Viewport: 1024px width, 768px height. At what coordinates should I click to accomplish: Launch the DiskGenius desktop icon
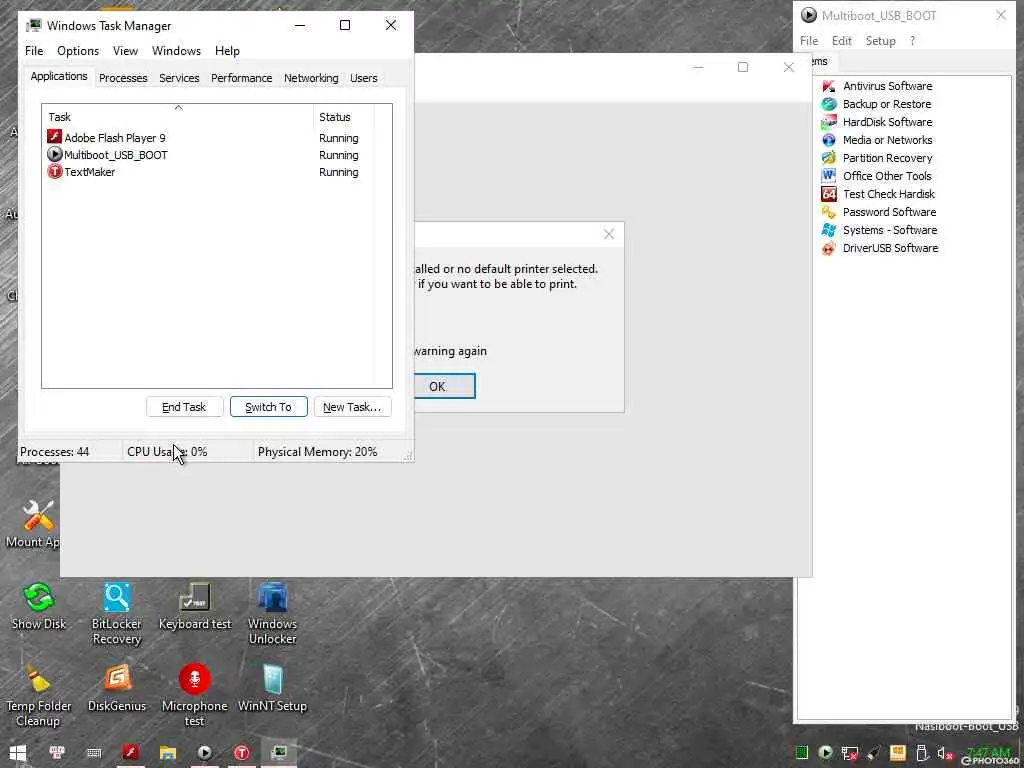click(x=117, y=679)
